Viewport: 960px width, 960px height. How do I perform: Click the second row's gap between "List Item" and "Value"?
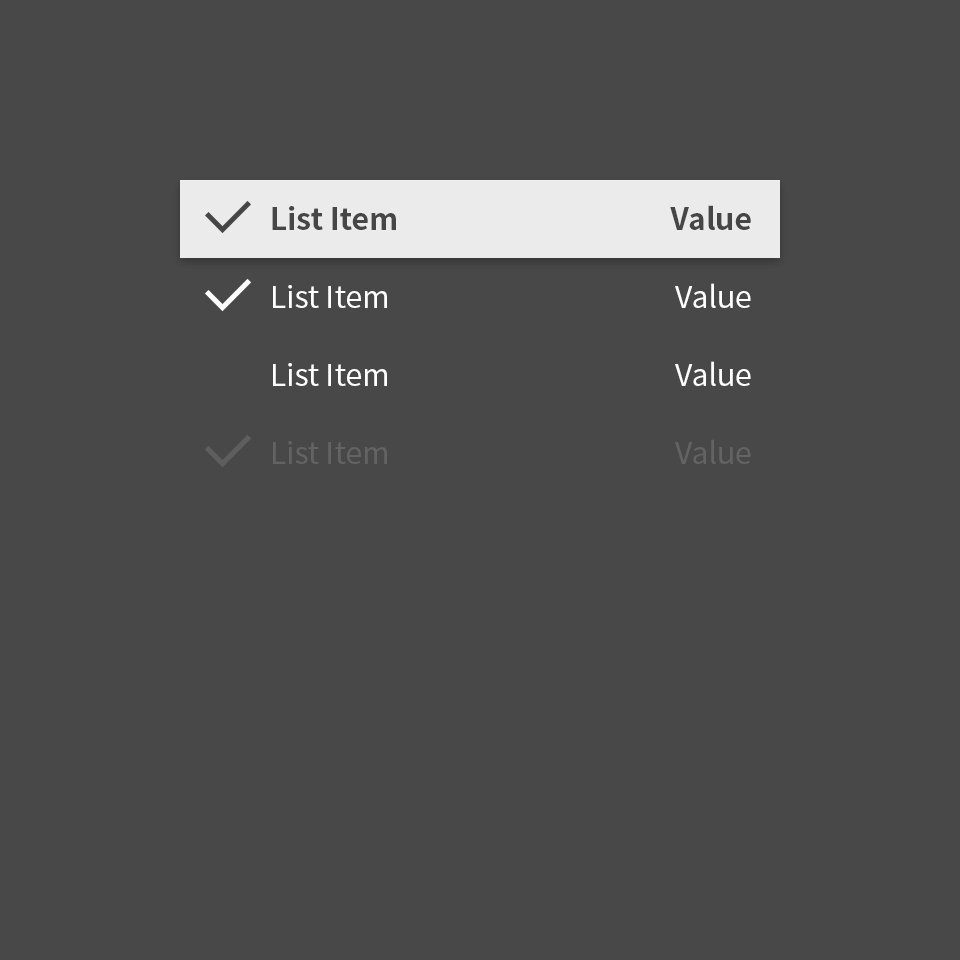531,297
